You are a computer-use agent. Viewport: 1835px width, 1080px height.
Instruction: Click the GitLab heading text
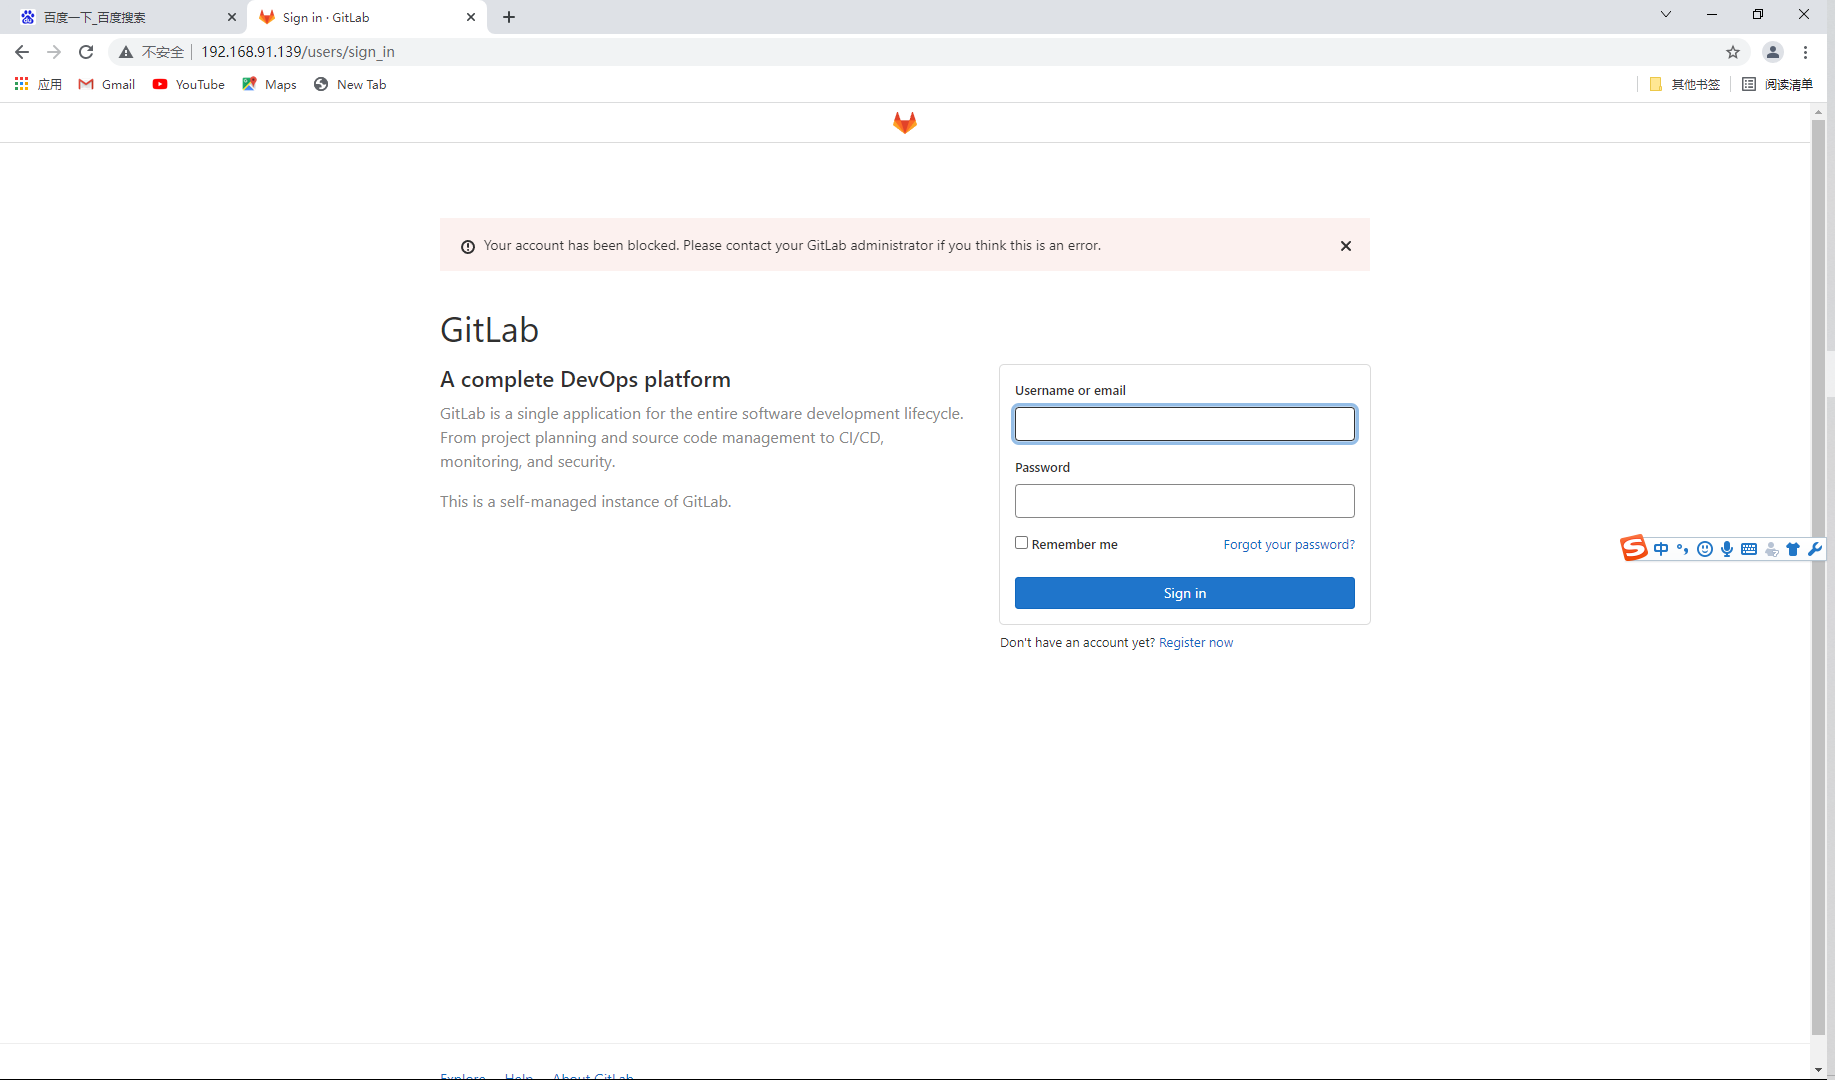point(489,330)
